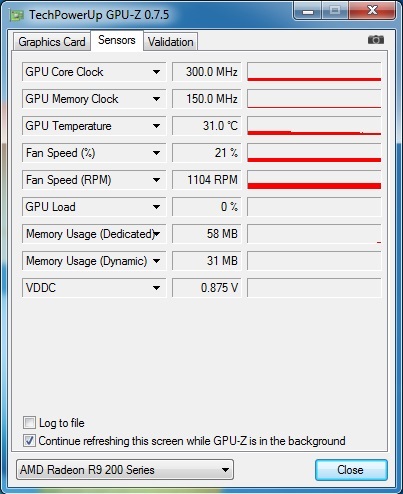Open the Fan Speed (RPM) dropdown
The height and width of the screenshot is (494, 403).
tap(156, 180)
